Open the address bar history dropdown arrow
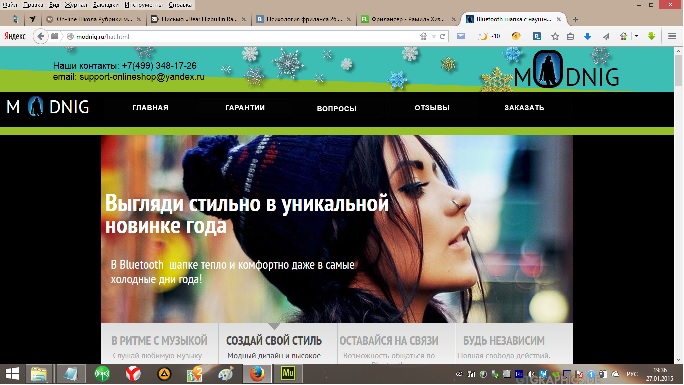This screenshot has width=684, height=385. (433, 37)
